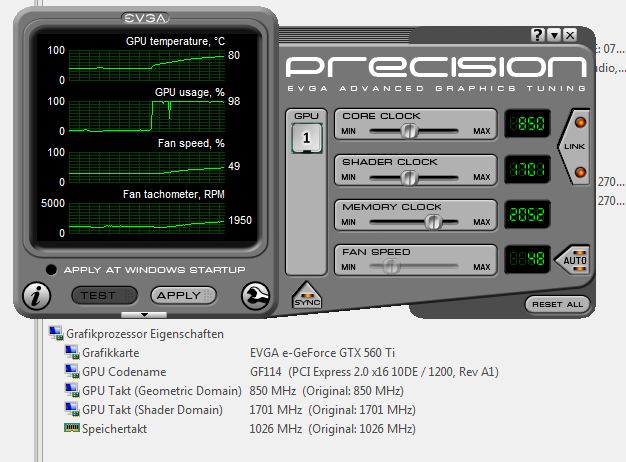
Task: Click the Geometric Domain row icon
Action: pos(72,390)
